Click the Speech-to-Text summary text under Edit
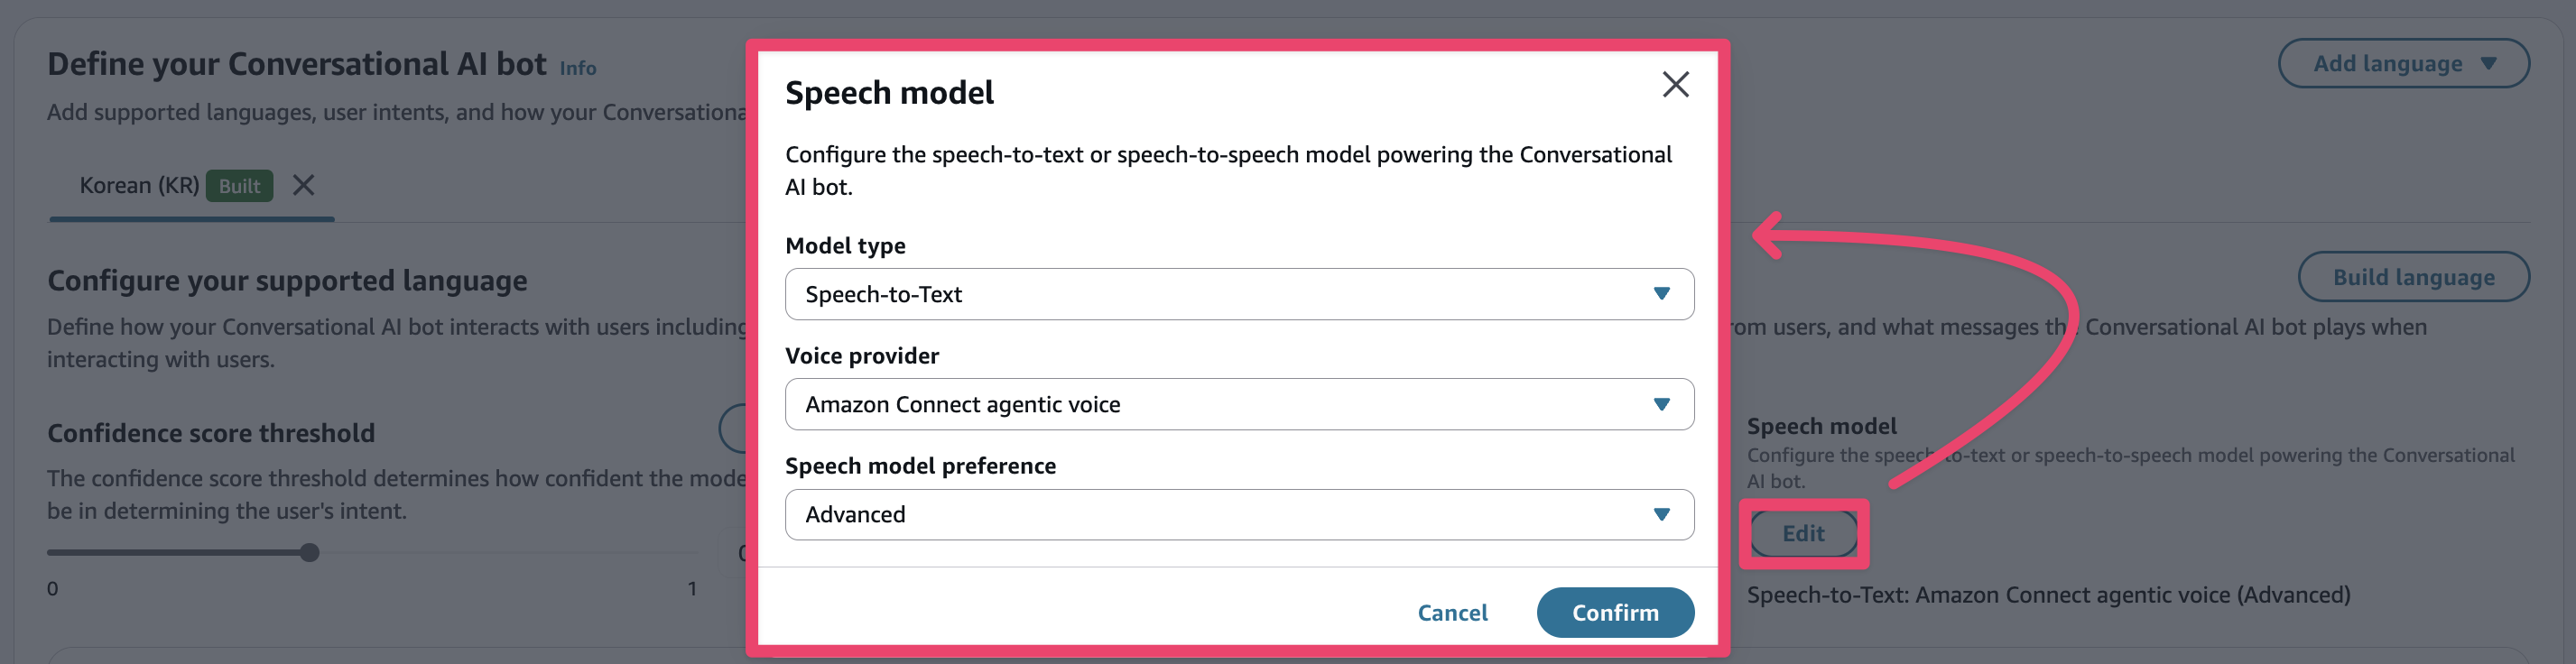The height and width of the screenshot is (664, 2576). pyautogui.click(x=2048, y=595)
